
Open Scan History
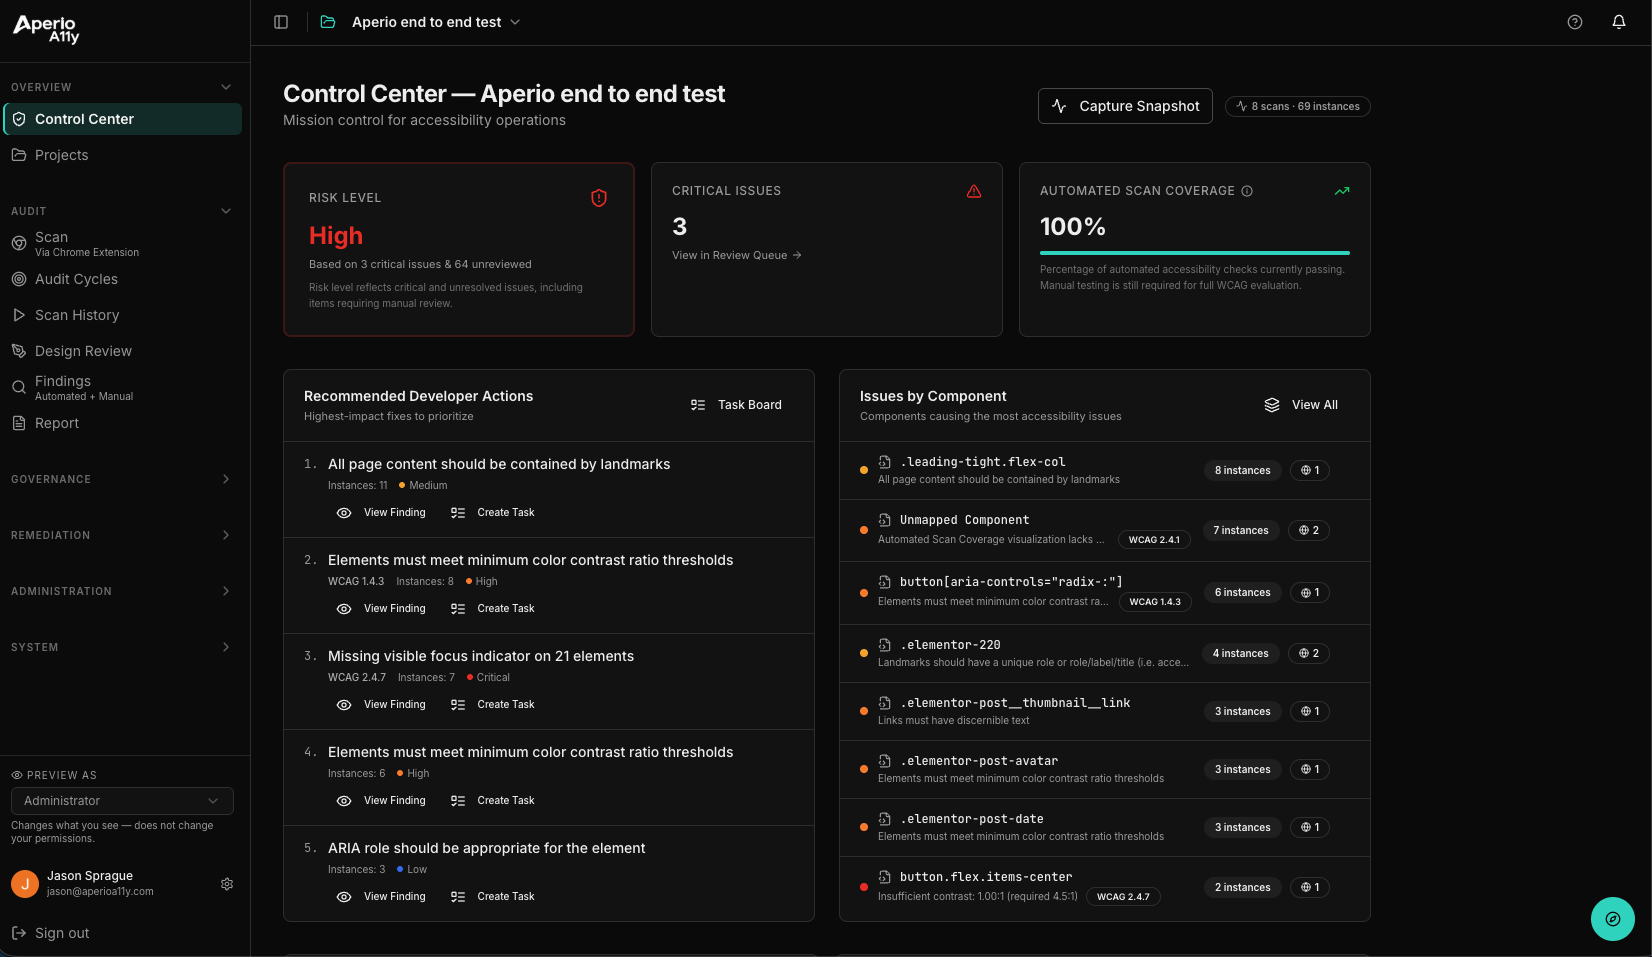click(x=122, y=315)
